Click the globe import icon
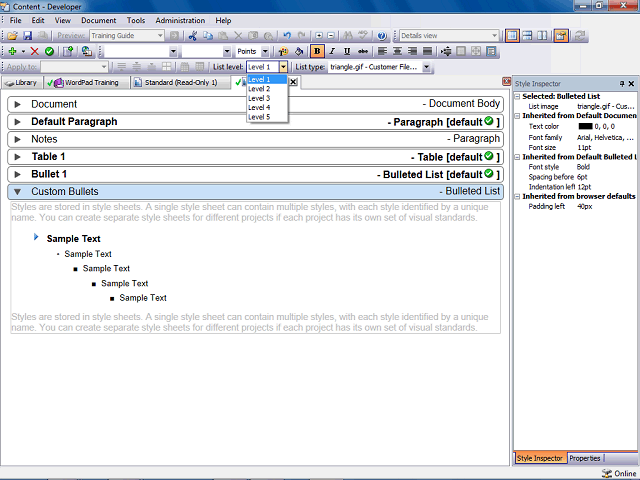Viewport: 640px width, 480px height. tap(87, 51)
